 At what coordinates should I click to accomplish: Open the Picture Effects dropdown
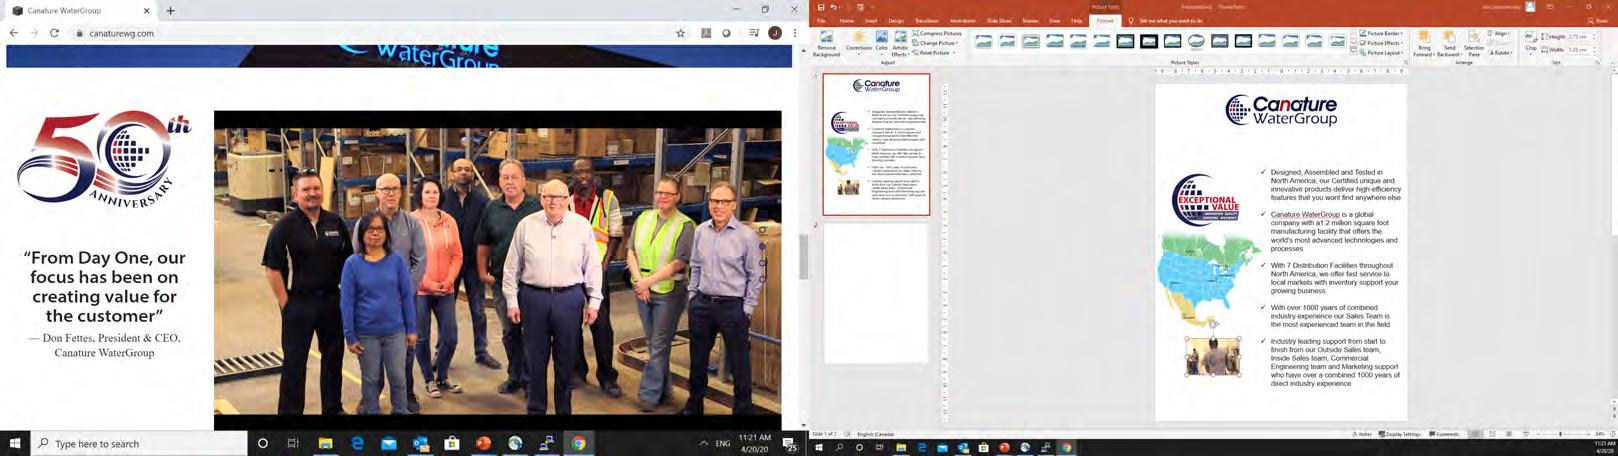click(1381, 43)
